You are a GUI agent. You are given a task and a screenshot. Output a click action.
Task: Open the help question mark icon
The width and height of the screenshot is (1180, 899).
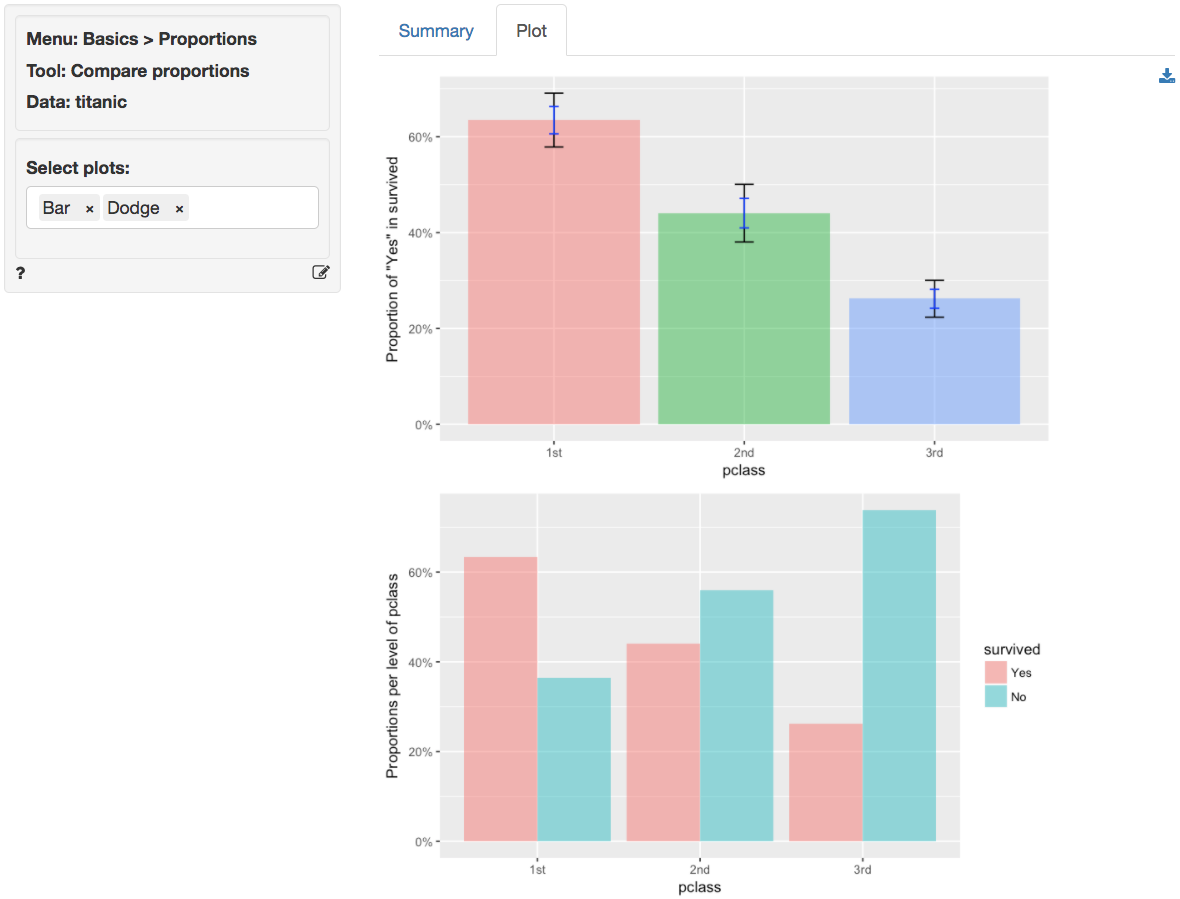(x=21, y=272)
